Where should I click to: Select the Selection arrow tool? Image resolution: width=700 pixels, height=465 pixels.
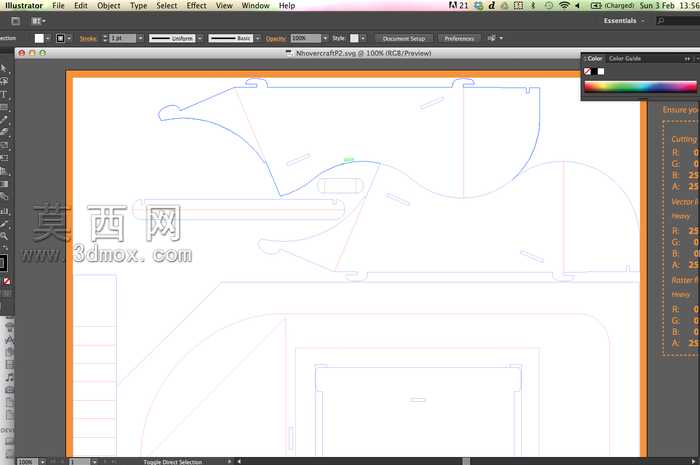pyautogui.click(x=4, y=68)
